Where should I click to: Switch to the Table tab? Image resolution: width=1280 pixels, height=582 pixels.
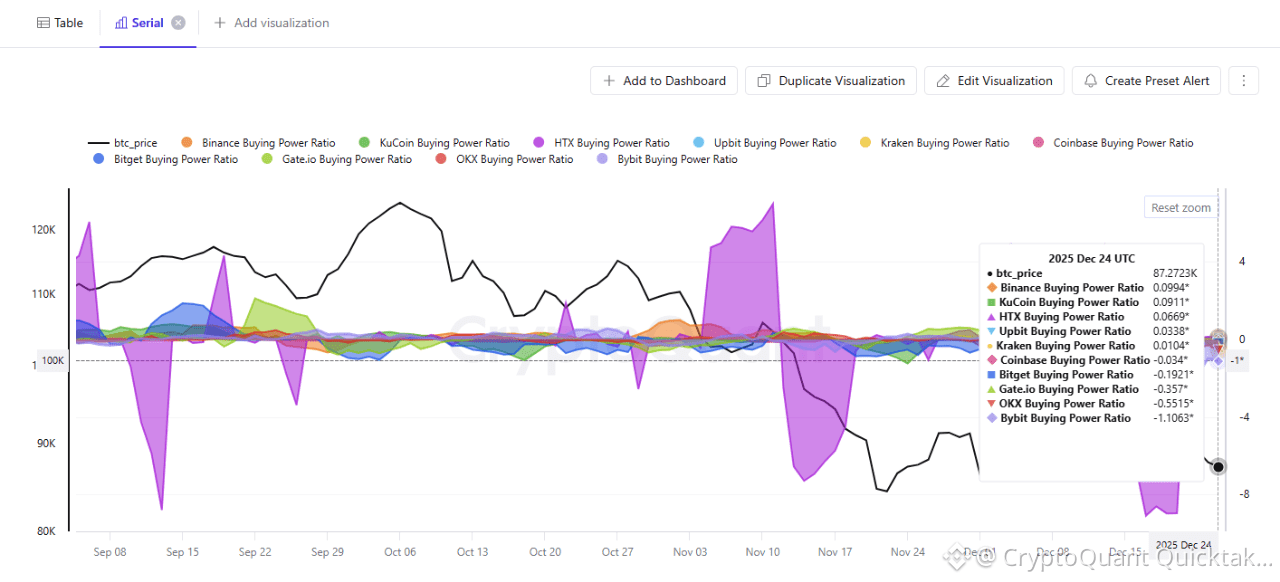[x=60, y=23]
